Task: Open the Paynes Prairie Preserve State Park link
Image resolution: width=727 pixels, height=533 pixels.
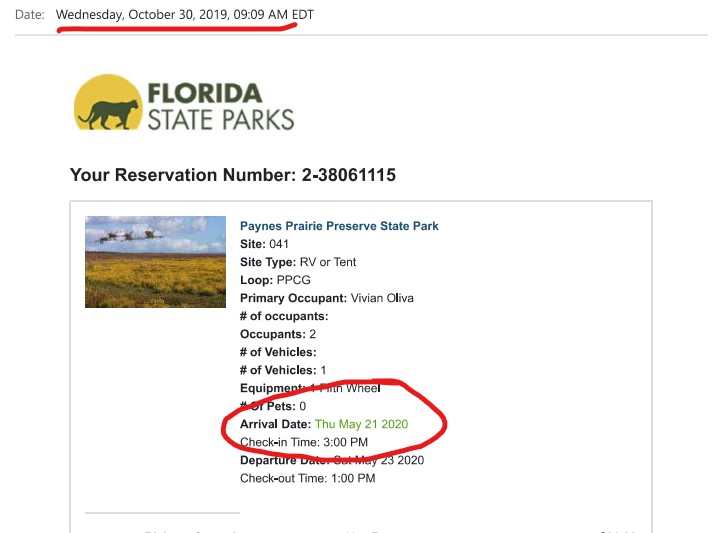Action: (x=339, y=226)
